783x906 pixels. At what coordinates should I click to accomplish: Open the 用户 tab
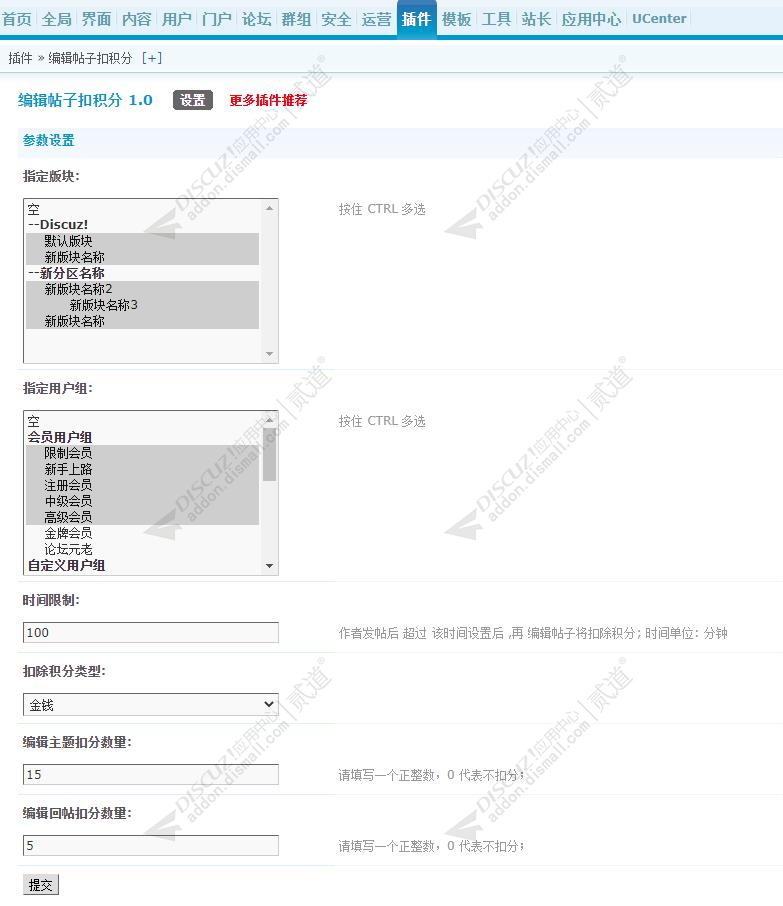pyautogui.click(x=176, y=19)
